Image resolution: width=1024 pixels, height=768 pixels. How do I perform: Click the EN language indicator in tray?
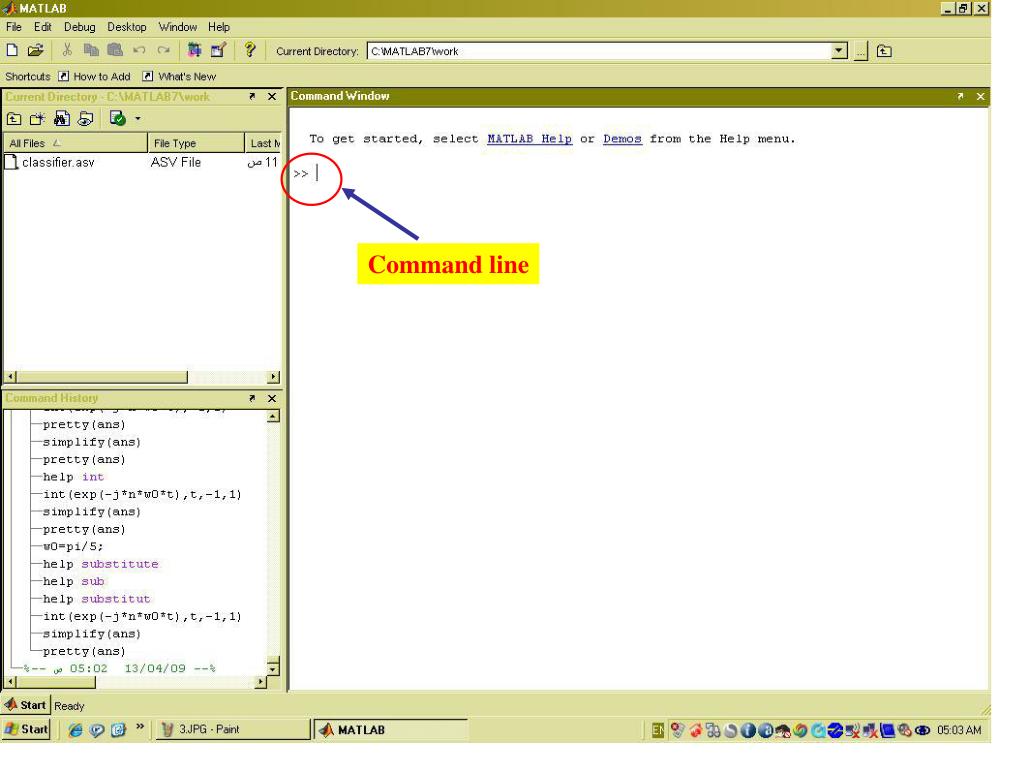[x=658, y=730]
